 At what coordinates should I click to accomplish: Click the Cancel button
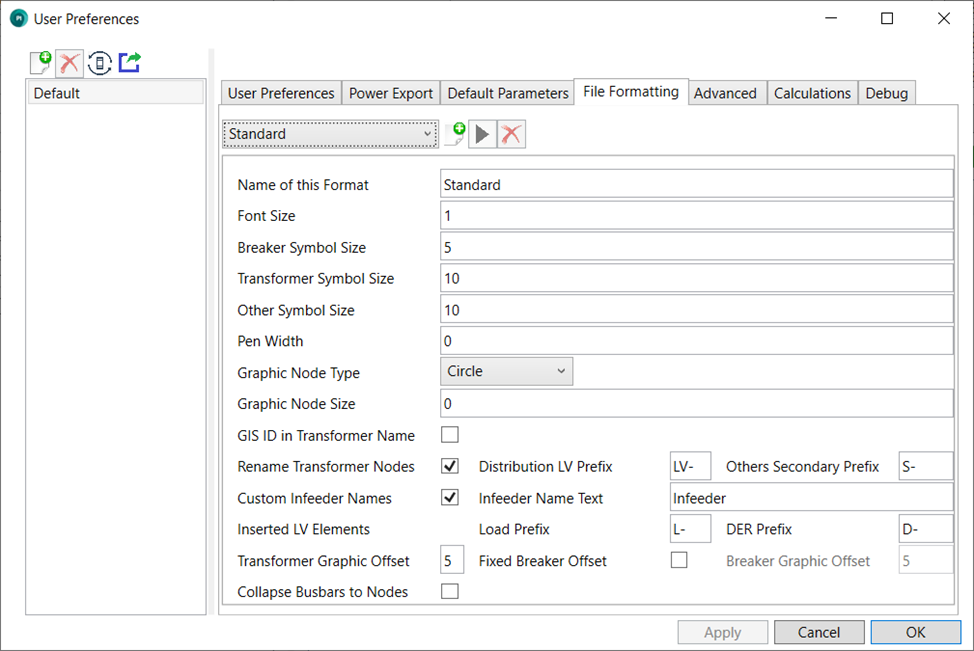[x=819, y=632]
